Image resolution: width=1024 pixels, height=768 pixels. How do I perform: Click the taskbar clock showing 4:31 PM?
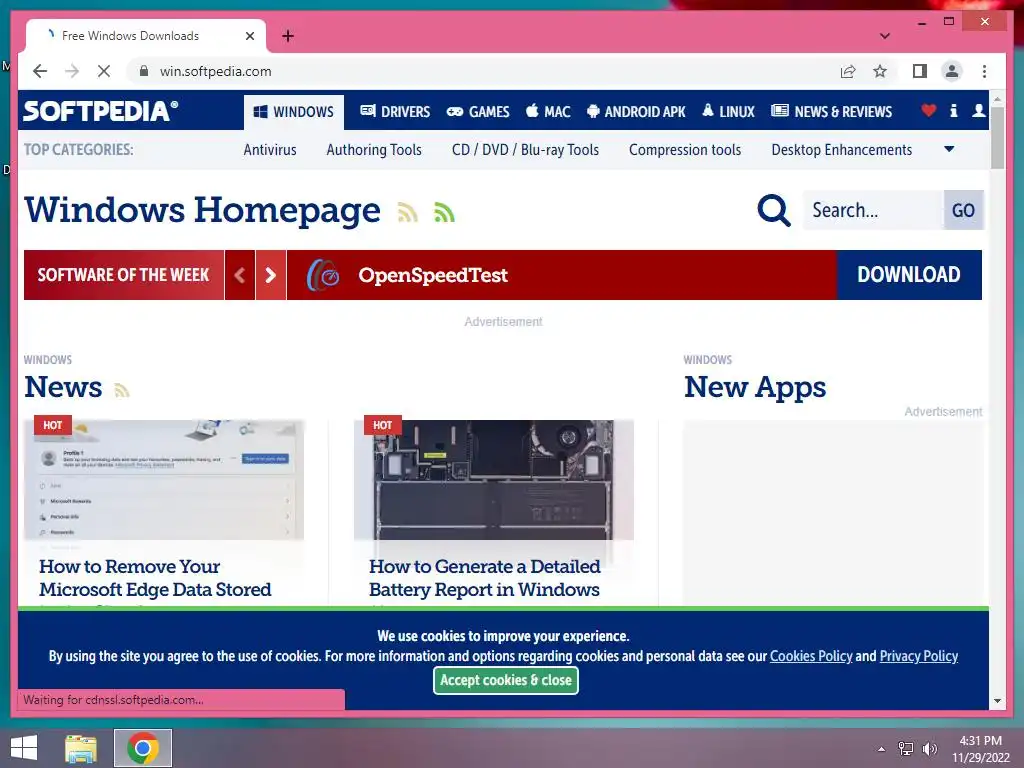click(x=980, y=748)
